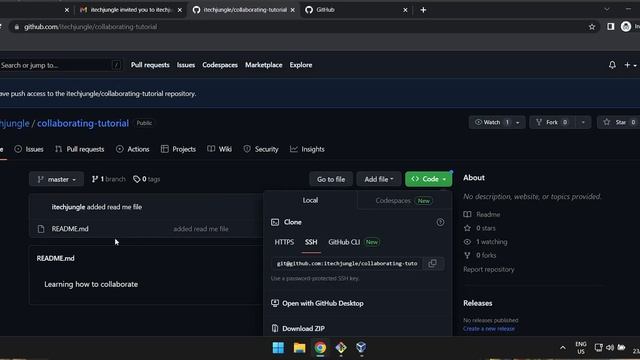This screenshot has height=360, width=640.
Task: Click the Report repository link
Action: [489, 269]
